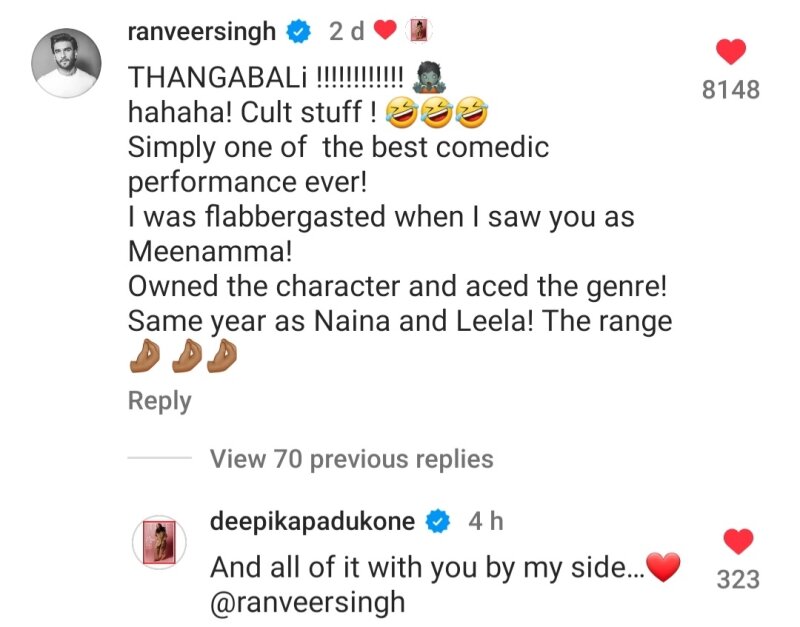Click the verified badge beside deepikapadukone
Image resolution: width=800 pixels, height=627 pixels.
437,522
